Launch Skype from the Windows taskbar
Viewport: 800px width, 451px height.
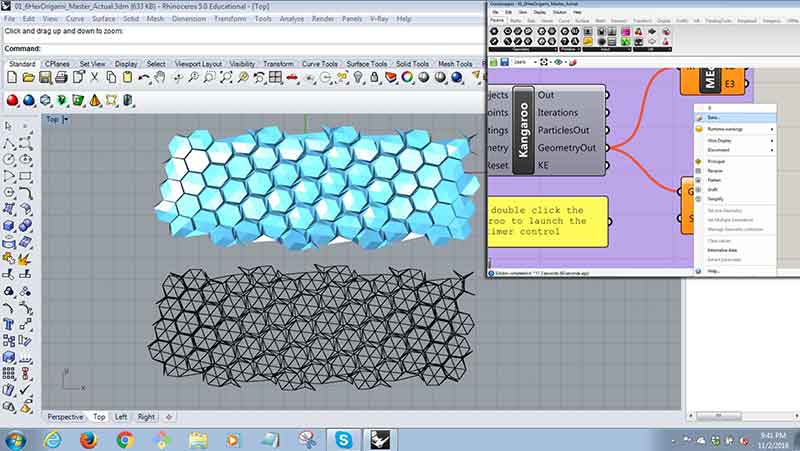343,438
